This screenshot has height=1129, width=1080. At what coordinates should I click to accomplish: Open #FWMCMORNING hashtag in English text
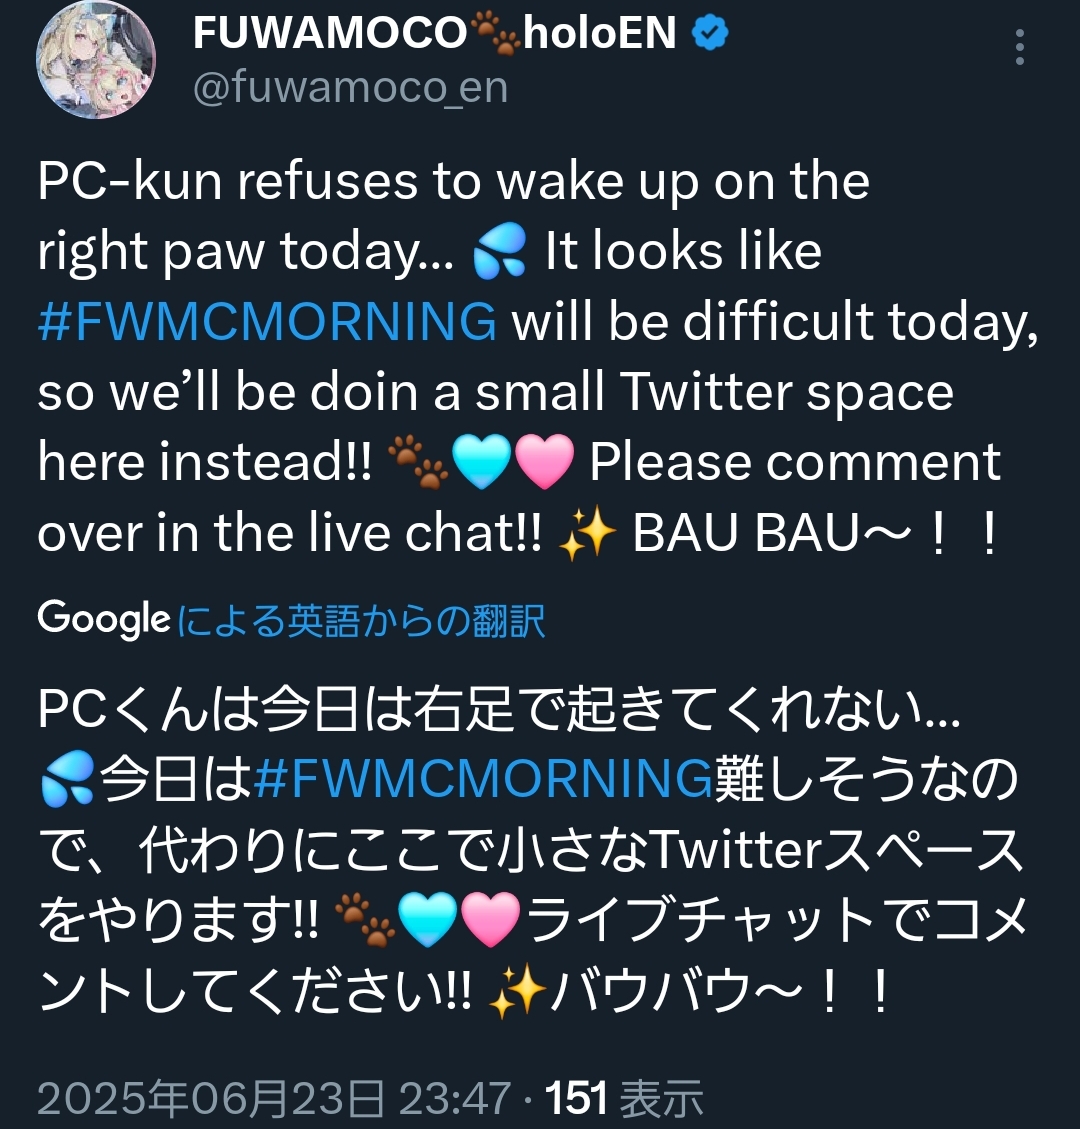266,321
